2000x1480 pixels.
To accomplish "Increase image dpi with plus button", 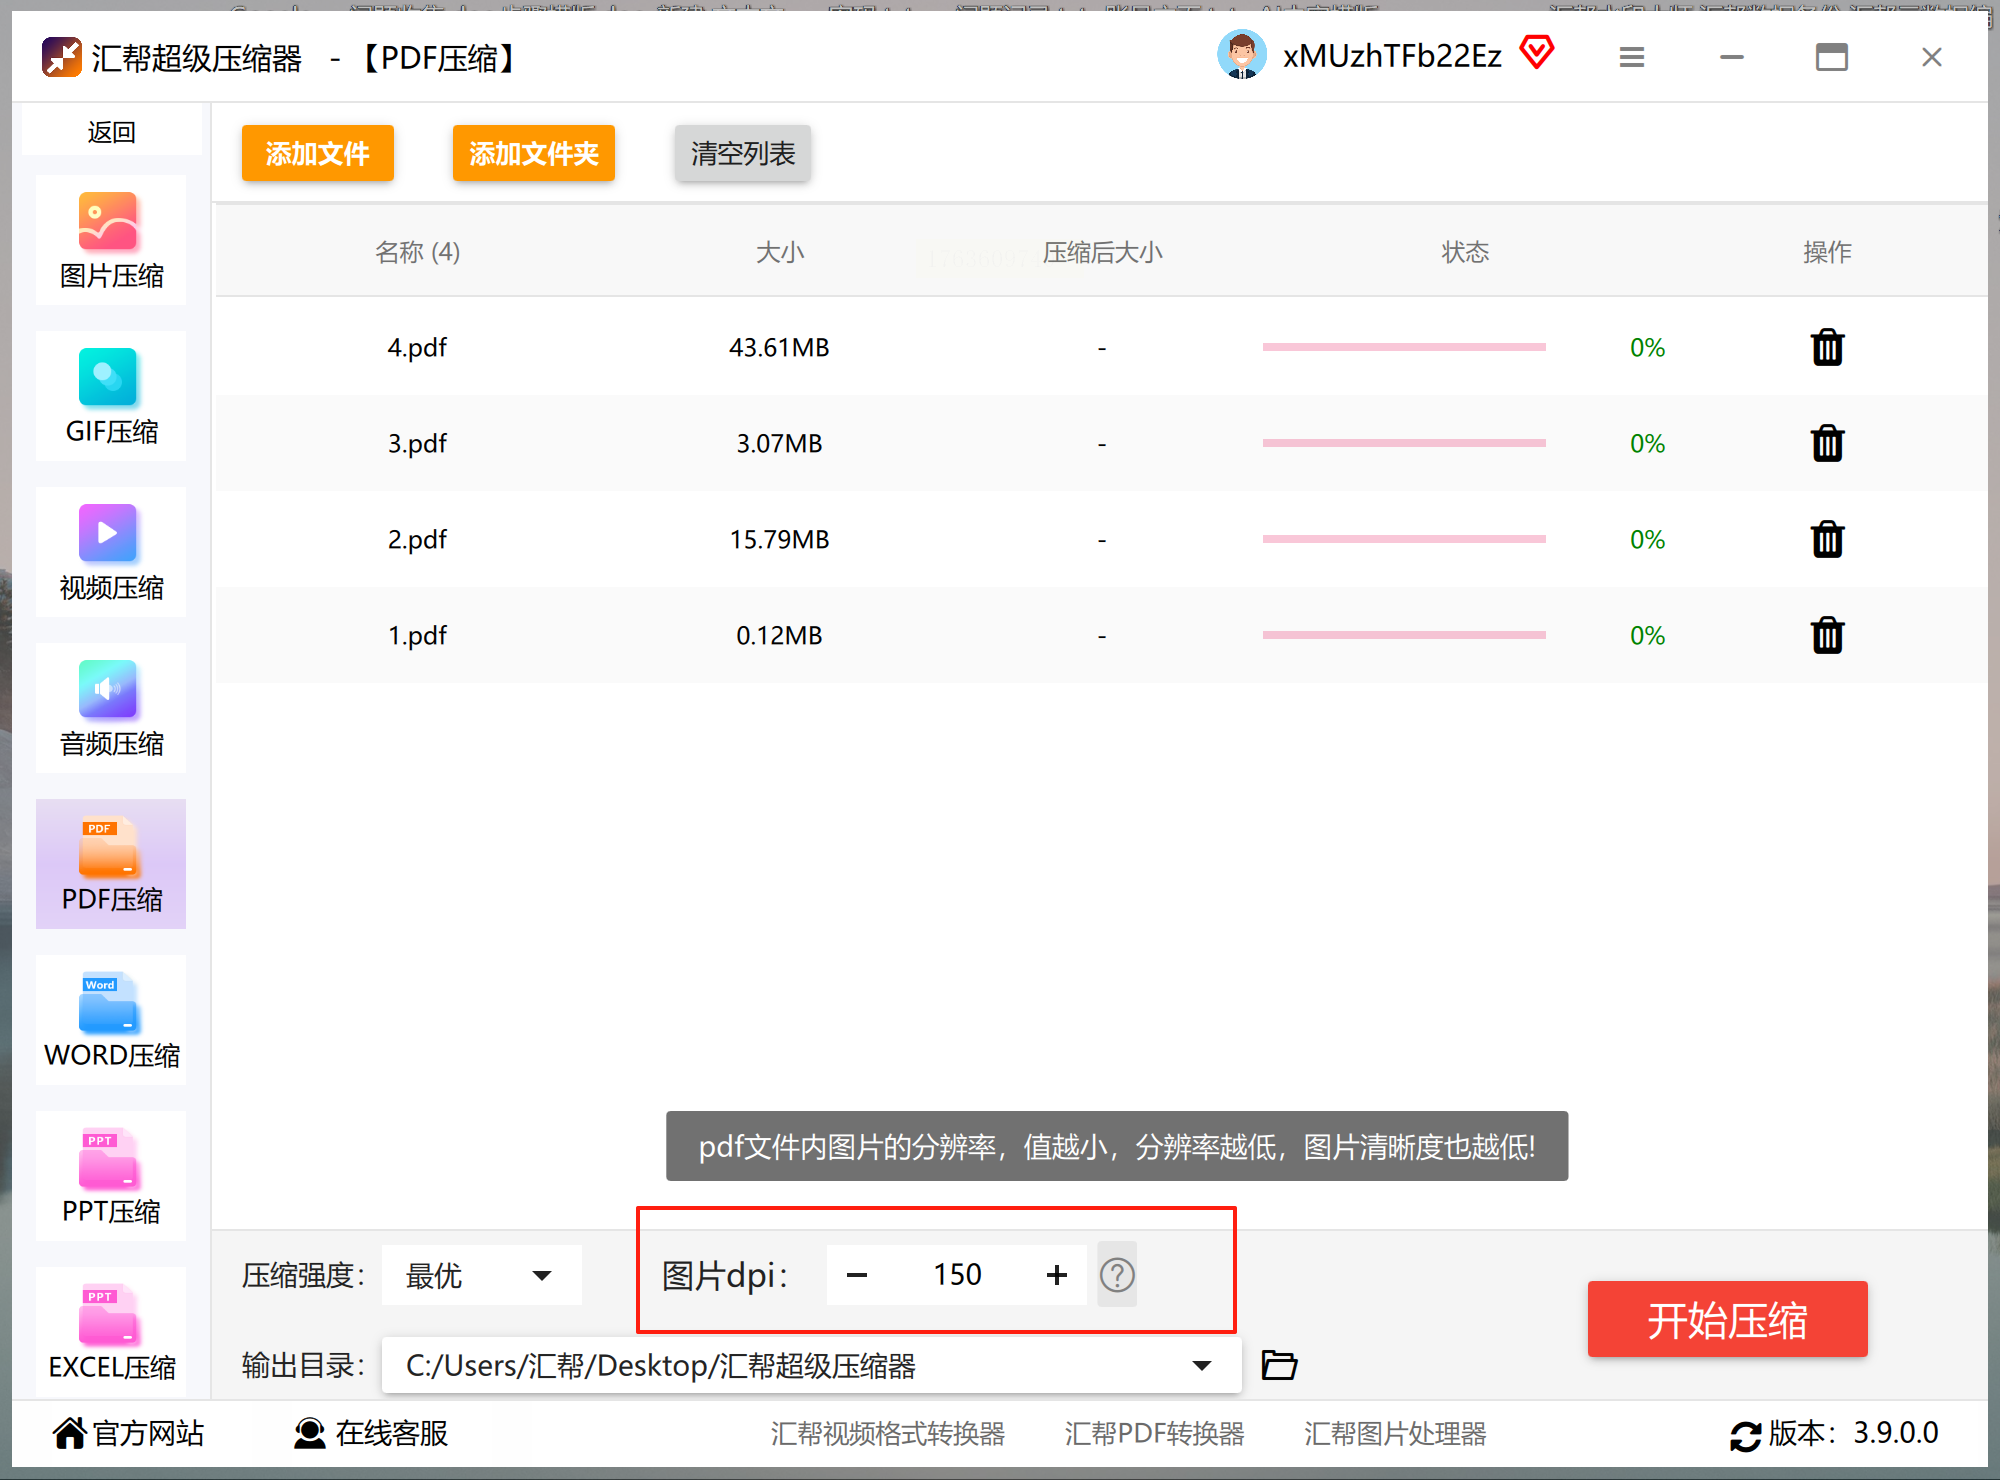I will click(x=1056, y=1275).
